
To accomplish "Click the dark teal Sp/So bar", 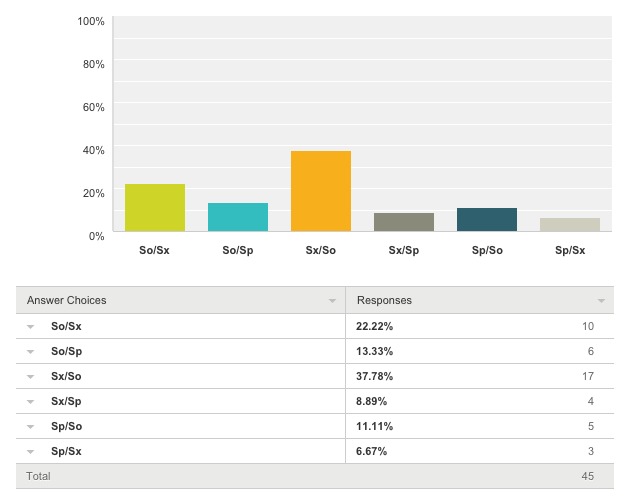I will tap(487, 220).
